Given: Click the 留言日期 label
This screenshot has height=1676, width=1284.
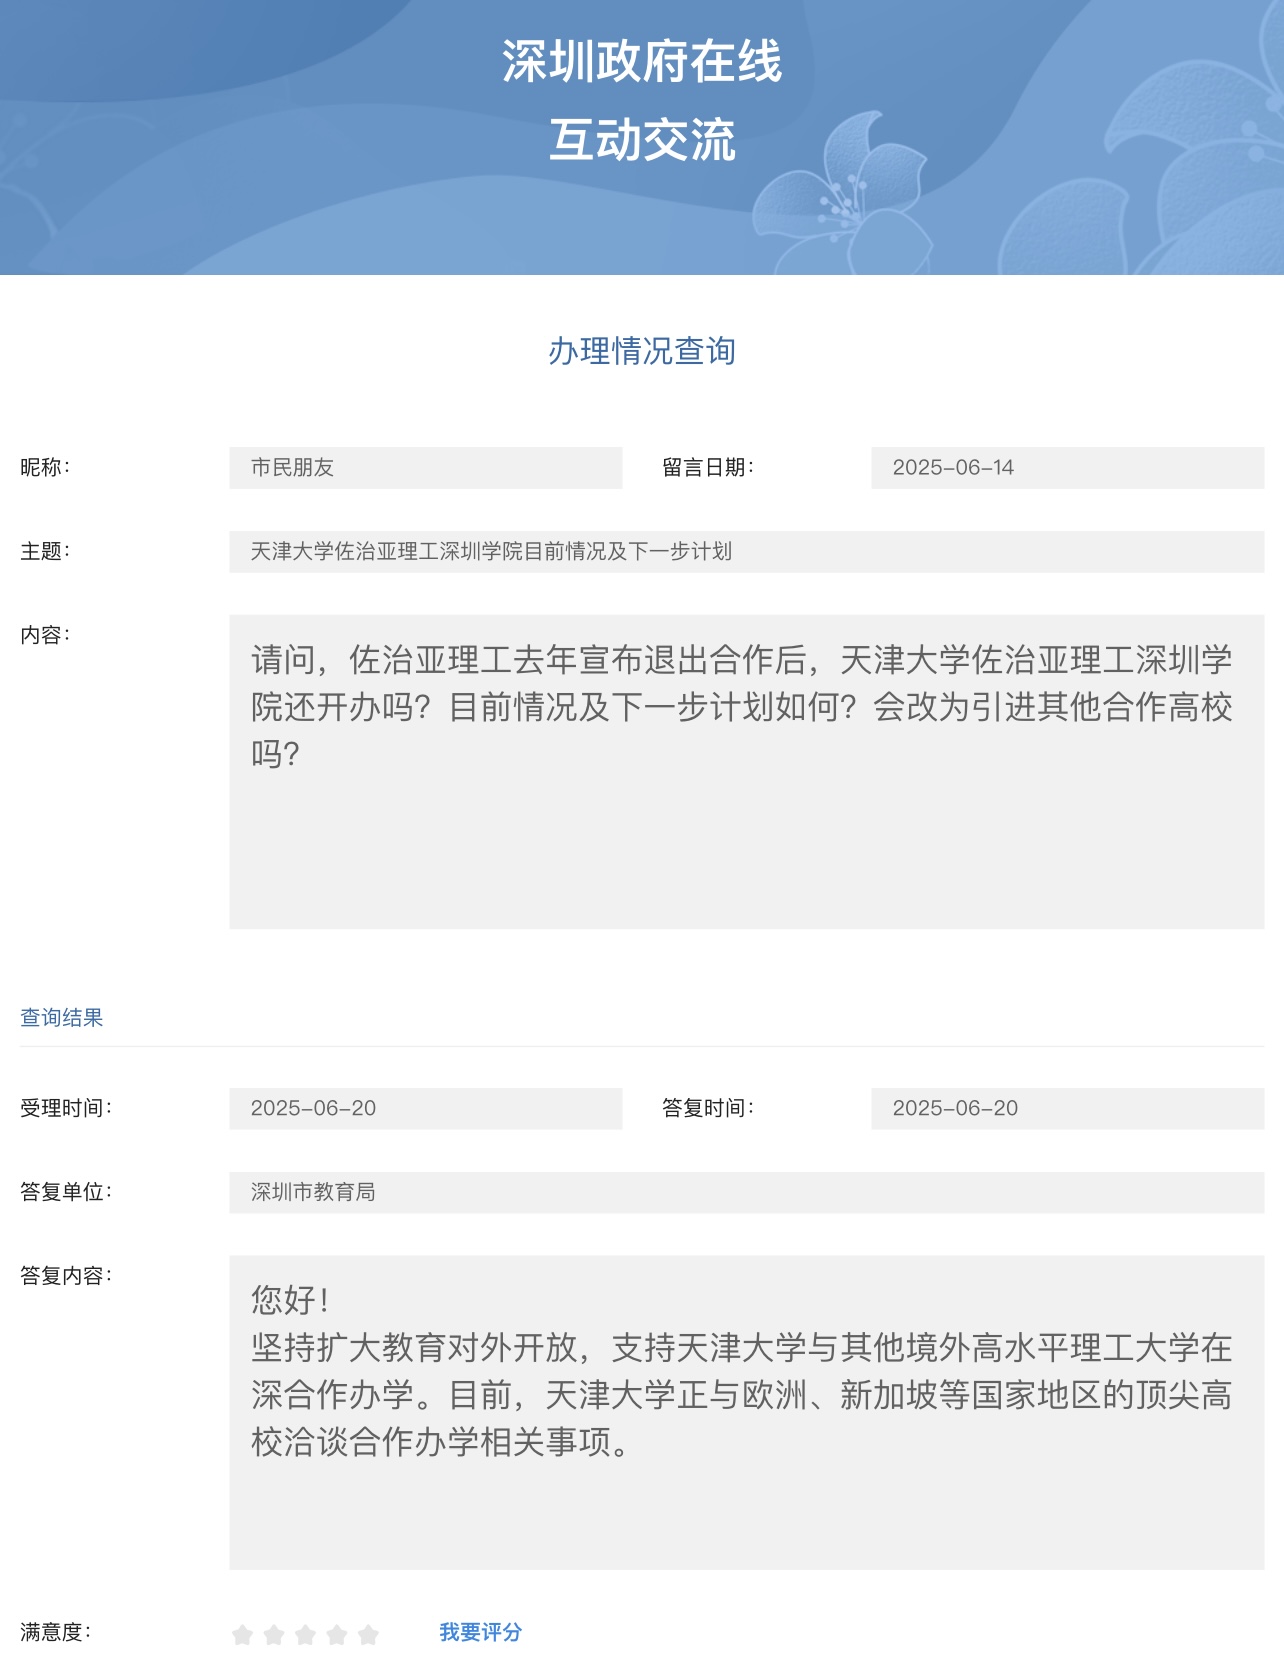Looking at the screenshot, I should pos(708,467).
